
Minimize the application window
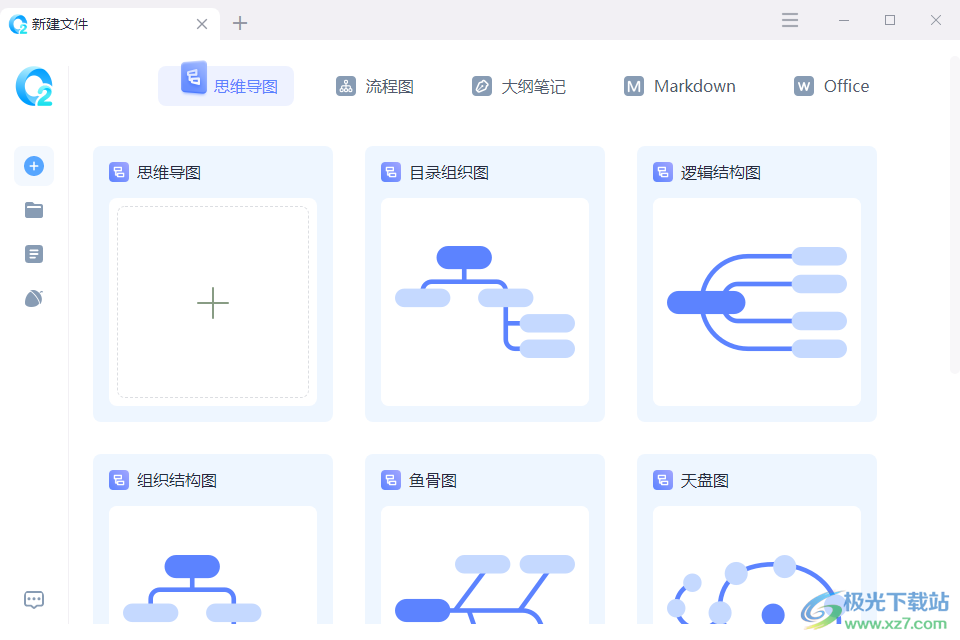click(844, 20)
